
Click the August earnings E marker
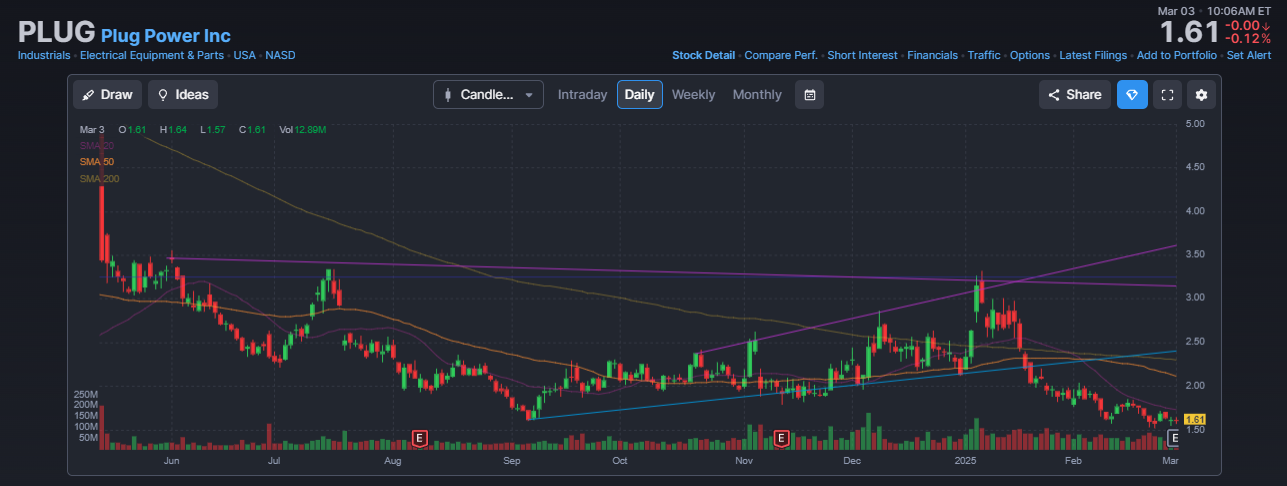[420, 437]
